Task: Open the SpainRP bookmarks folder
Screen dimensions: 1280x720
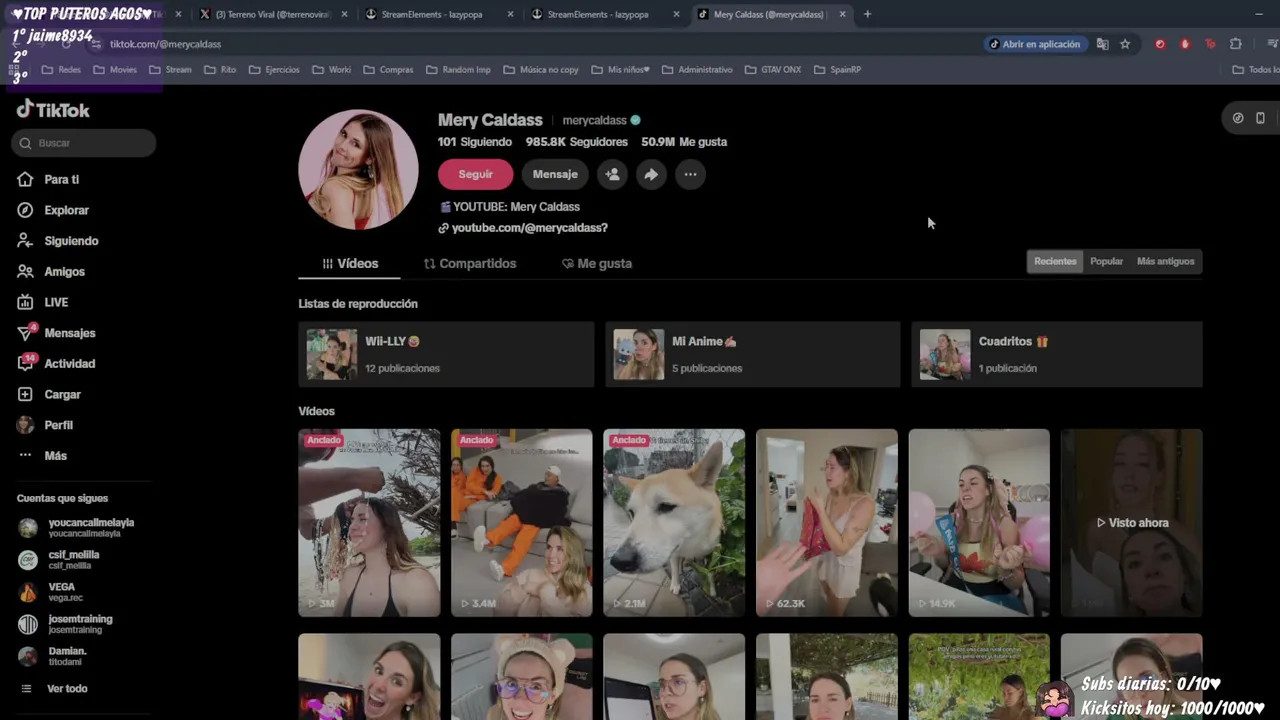Action: pyautogui.click(x=837, y=70)
